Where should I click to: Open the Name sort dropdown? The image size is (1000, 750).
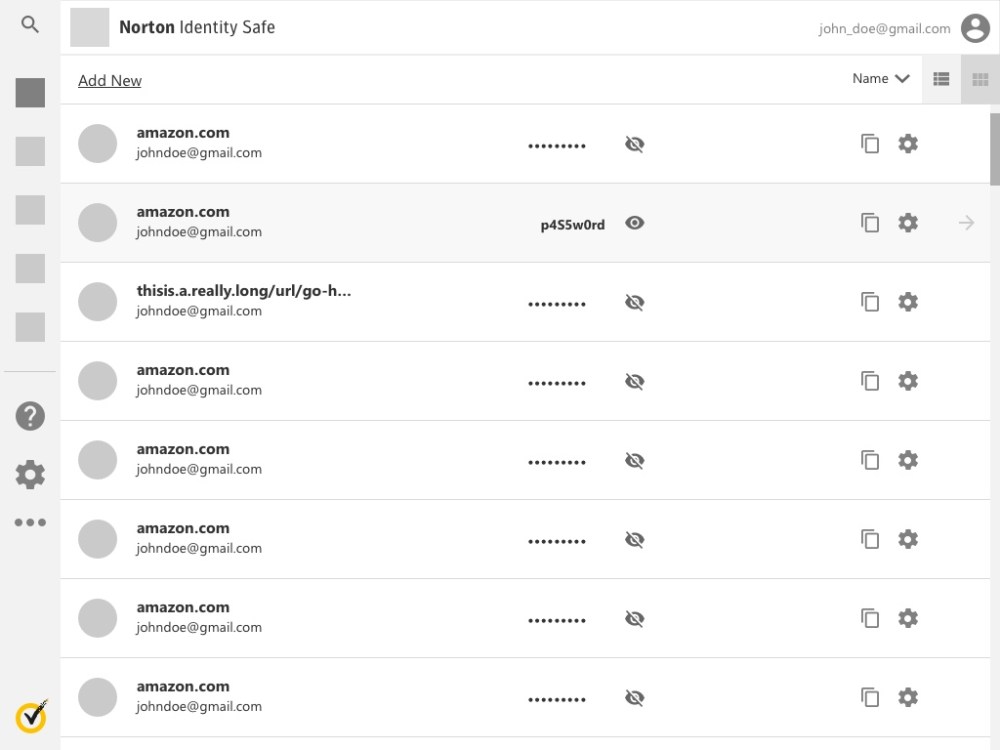tap(880, 79)
